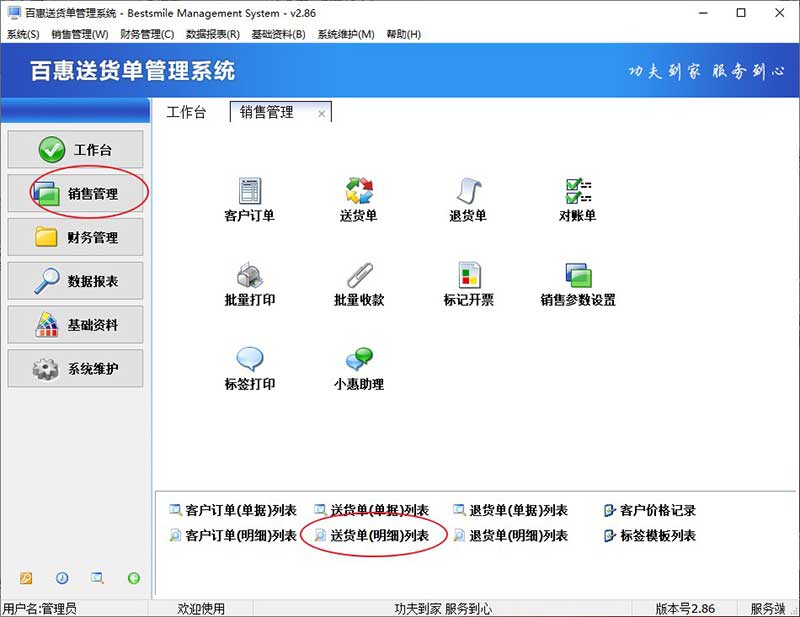The image size is (800, 617).
Task: Minimize the application window
Action: (704, 13)
